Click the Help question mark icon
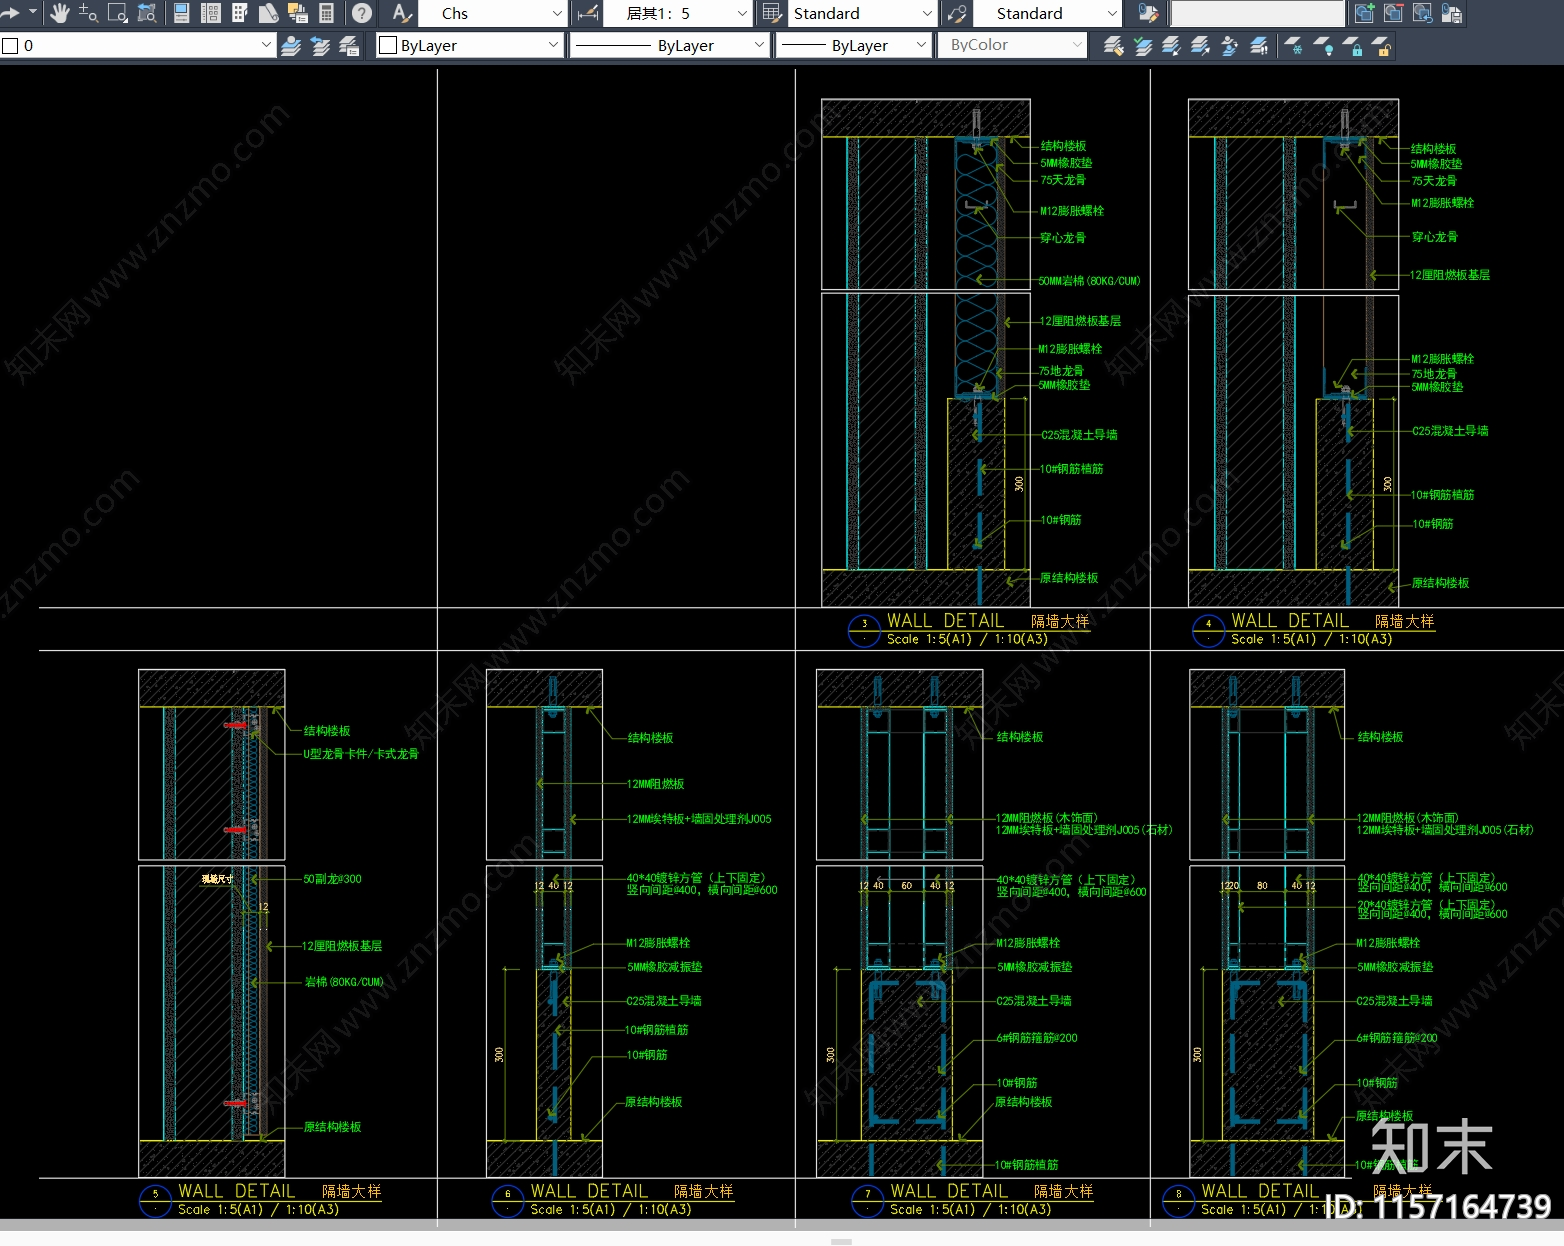 [x=363, y=13]
